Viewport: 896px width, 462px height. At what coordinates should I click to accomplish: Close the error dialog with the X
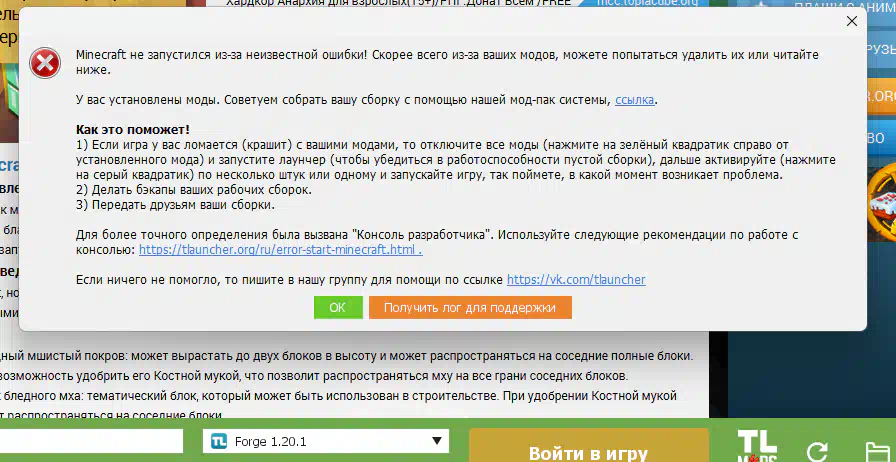852,20
